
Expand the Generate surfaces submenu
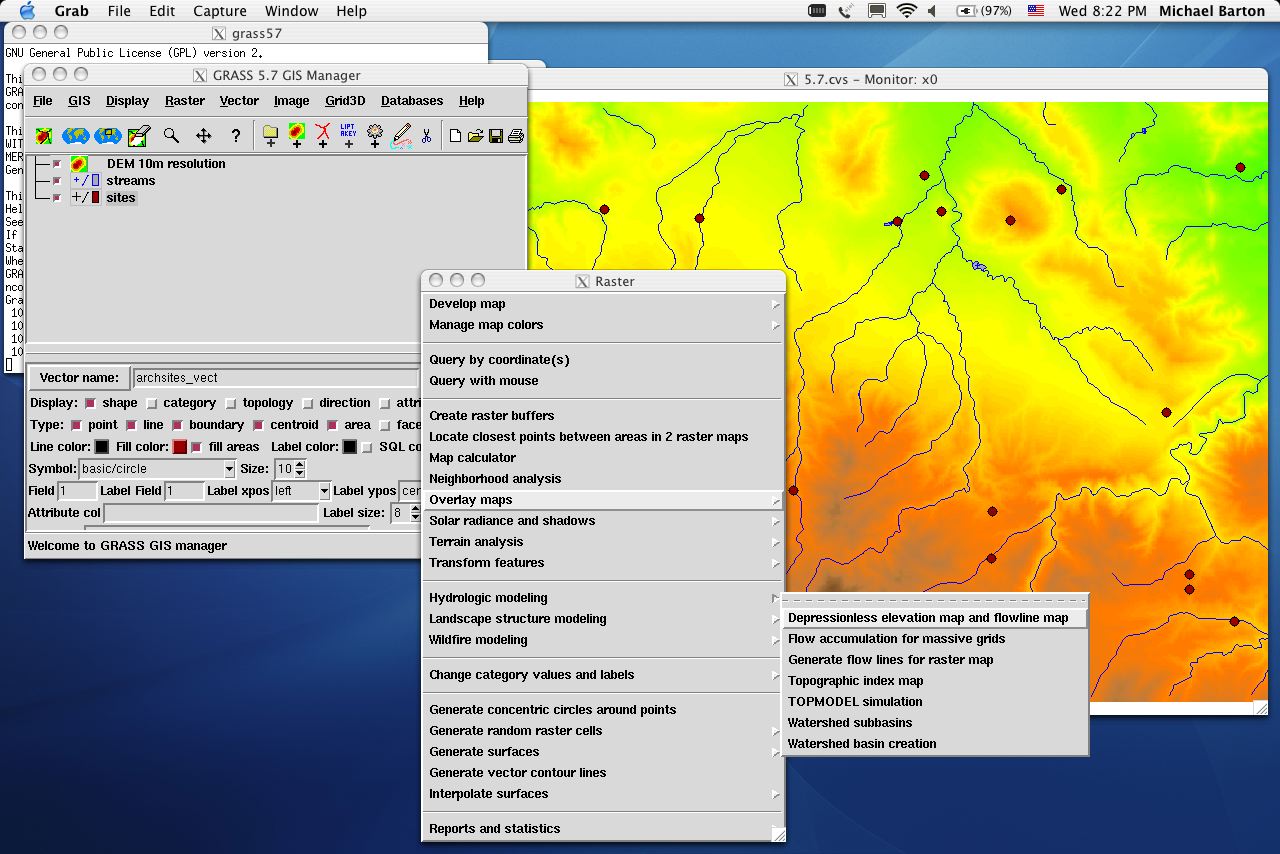pyautogui.click(x=603, y=752)
